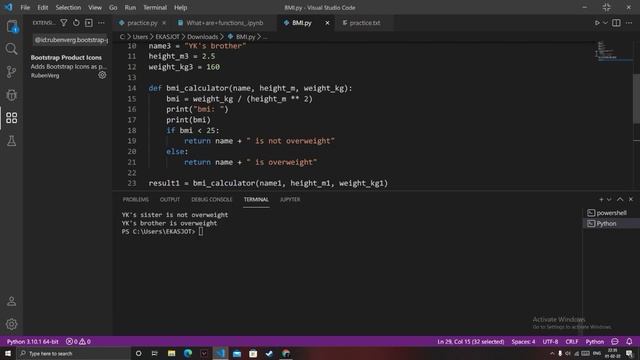640x360 pixels.
Task: Close the BMI.py tab
Action: pos(327,23)
